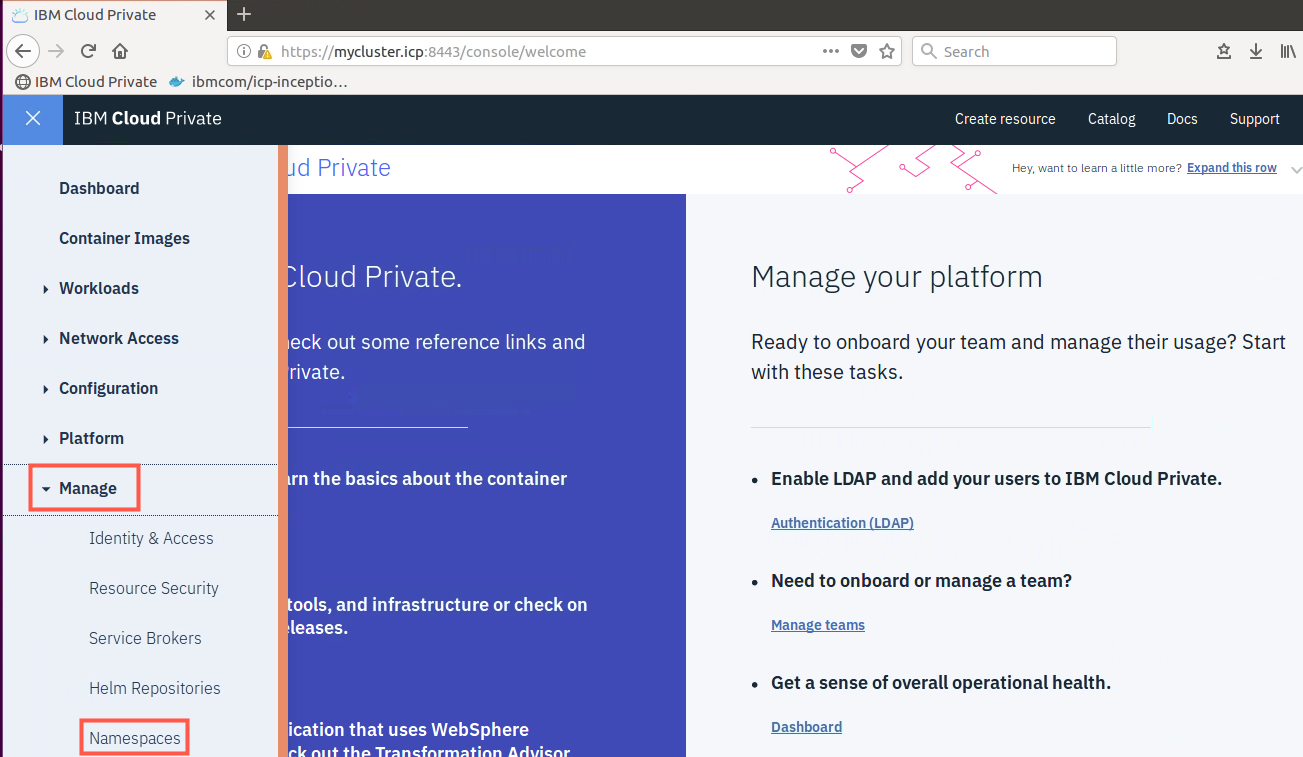
Task: Open the bookmarks menu toolbar icon
Action: click(1224, 51)
